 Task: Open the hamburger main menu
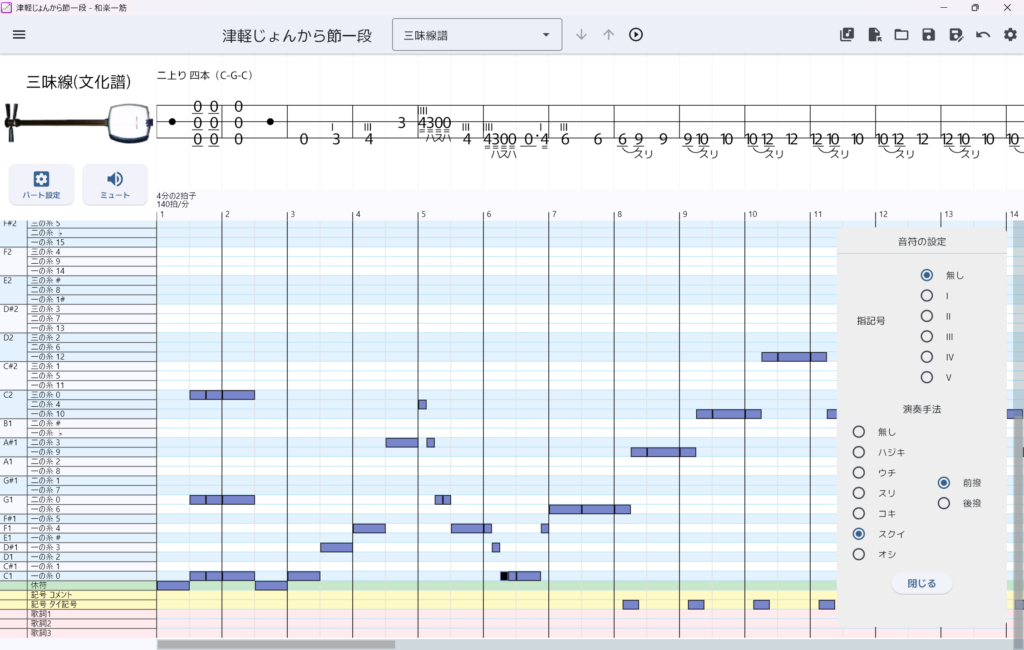tap(19, 35)
